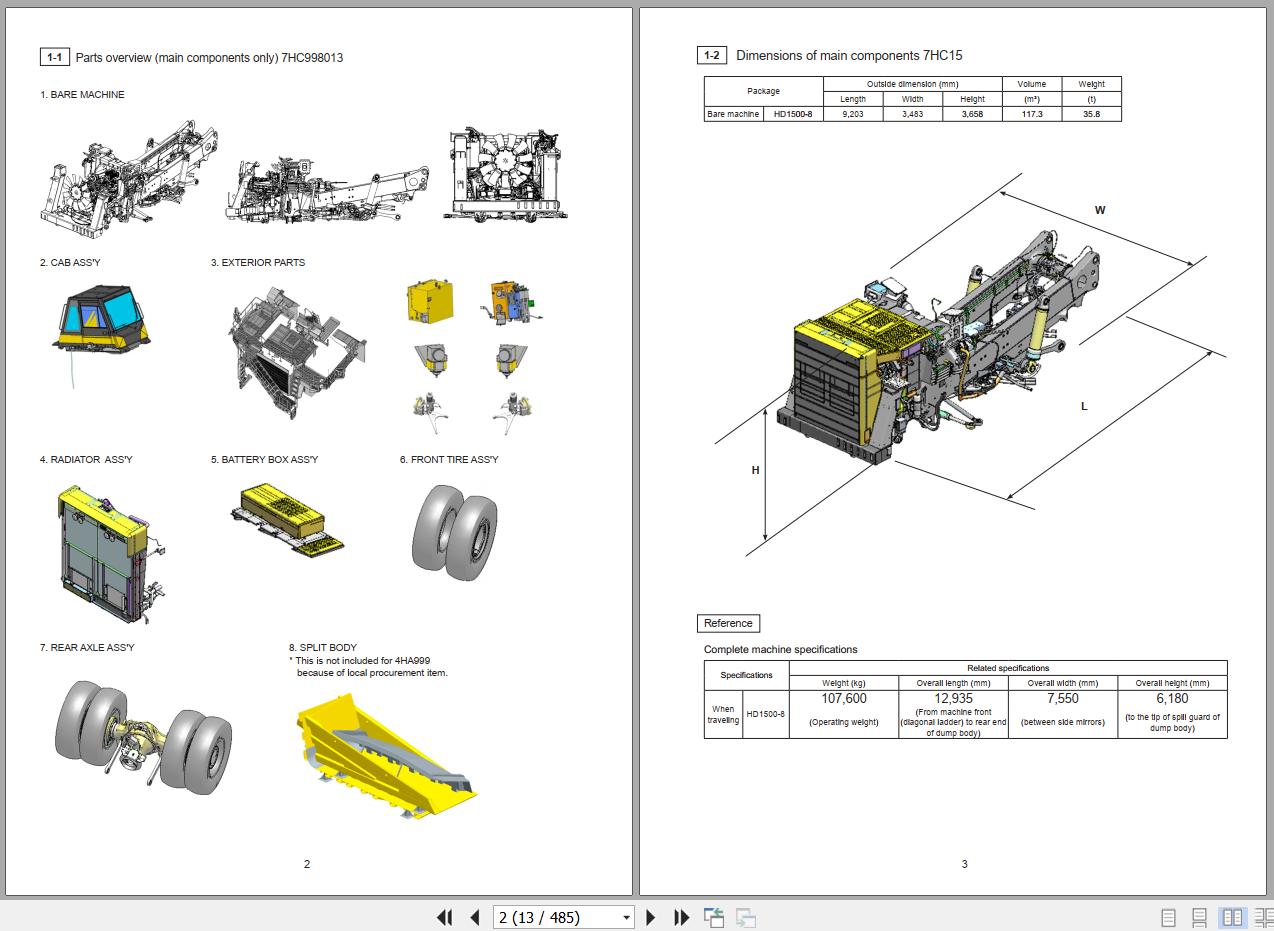Go to the first page
Viewport: 1274px width, 931px height.
point(445,917)
